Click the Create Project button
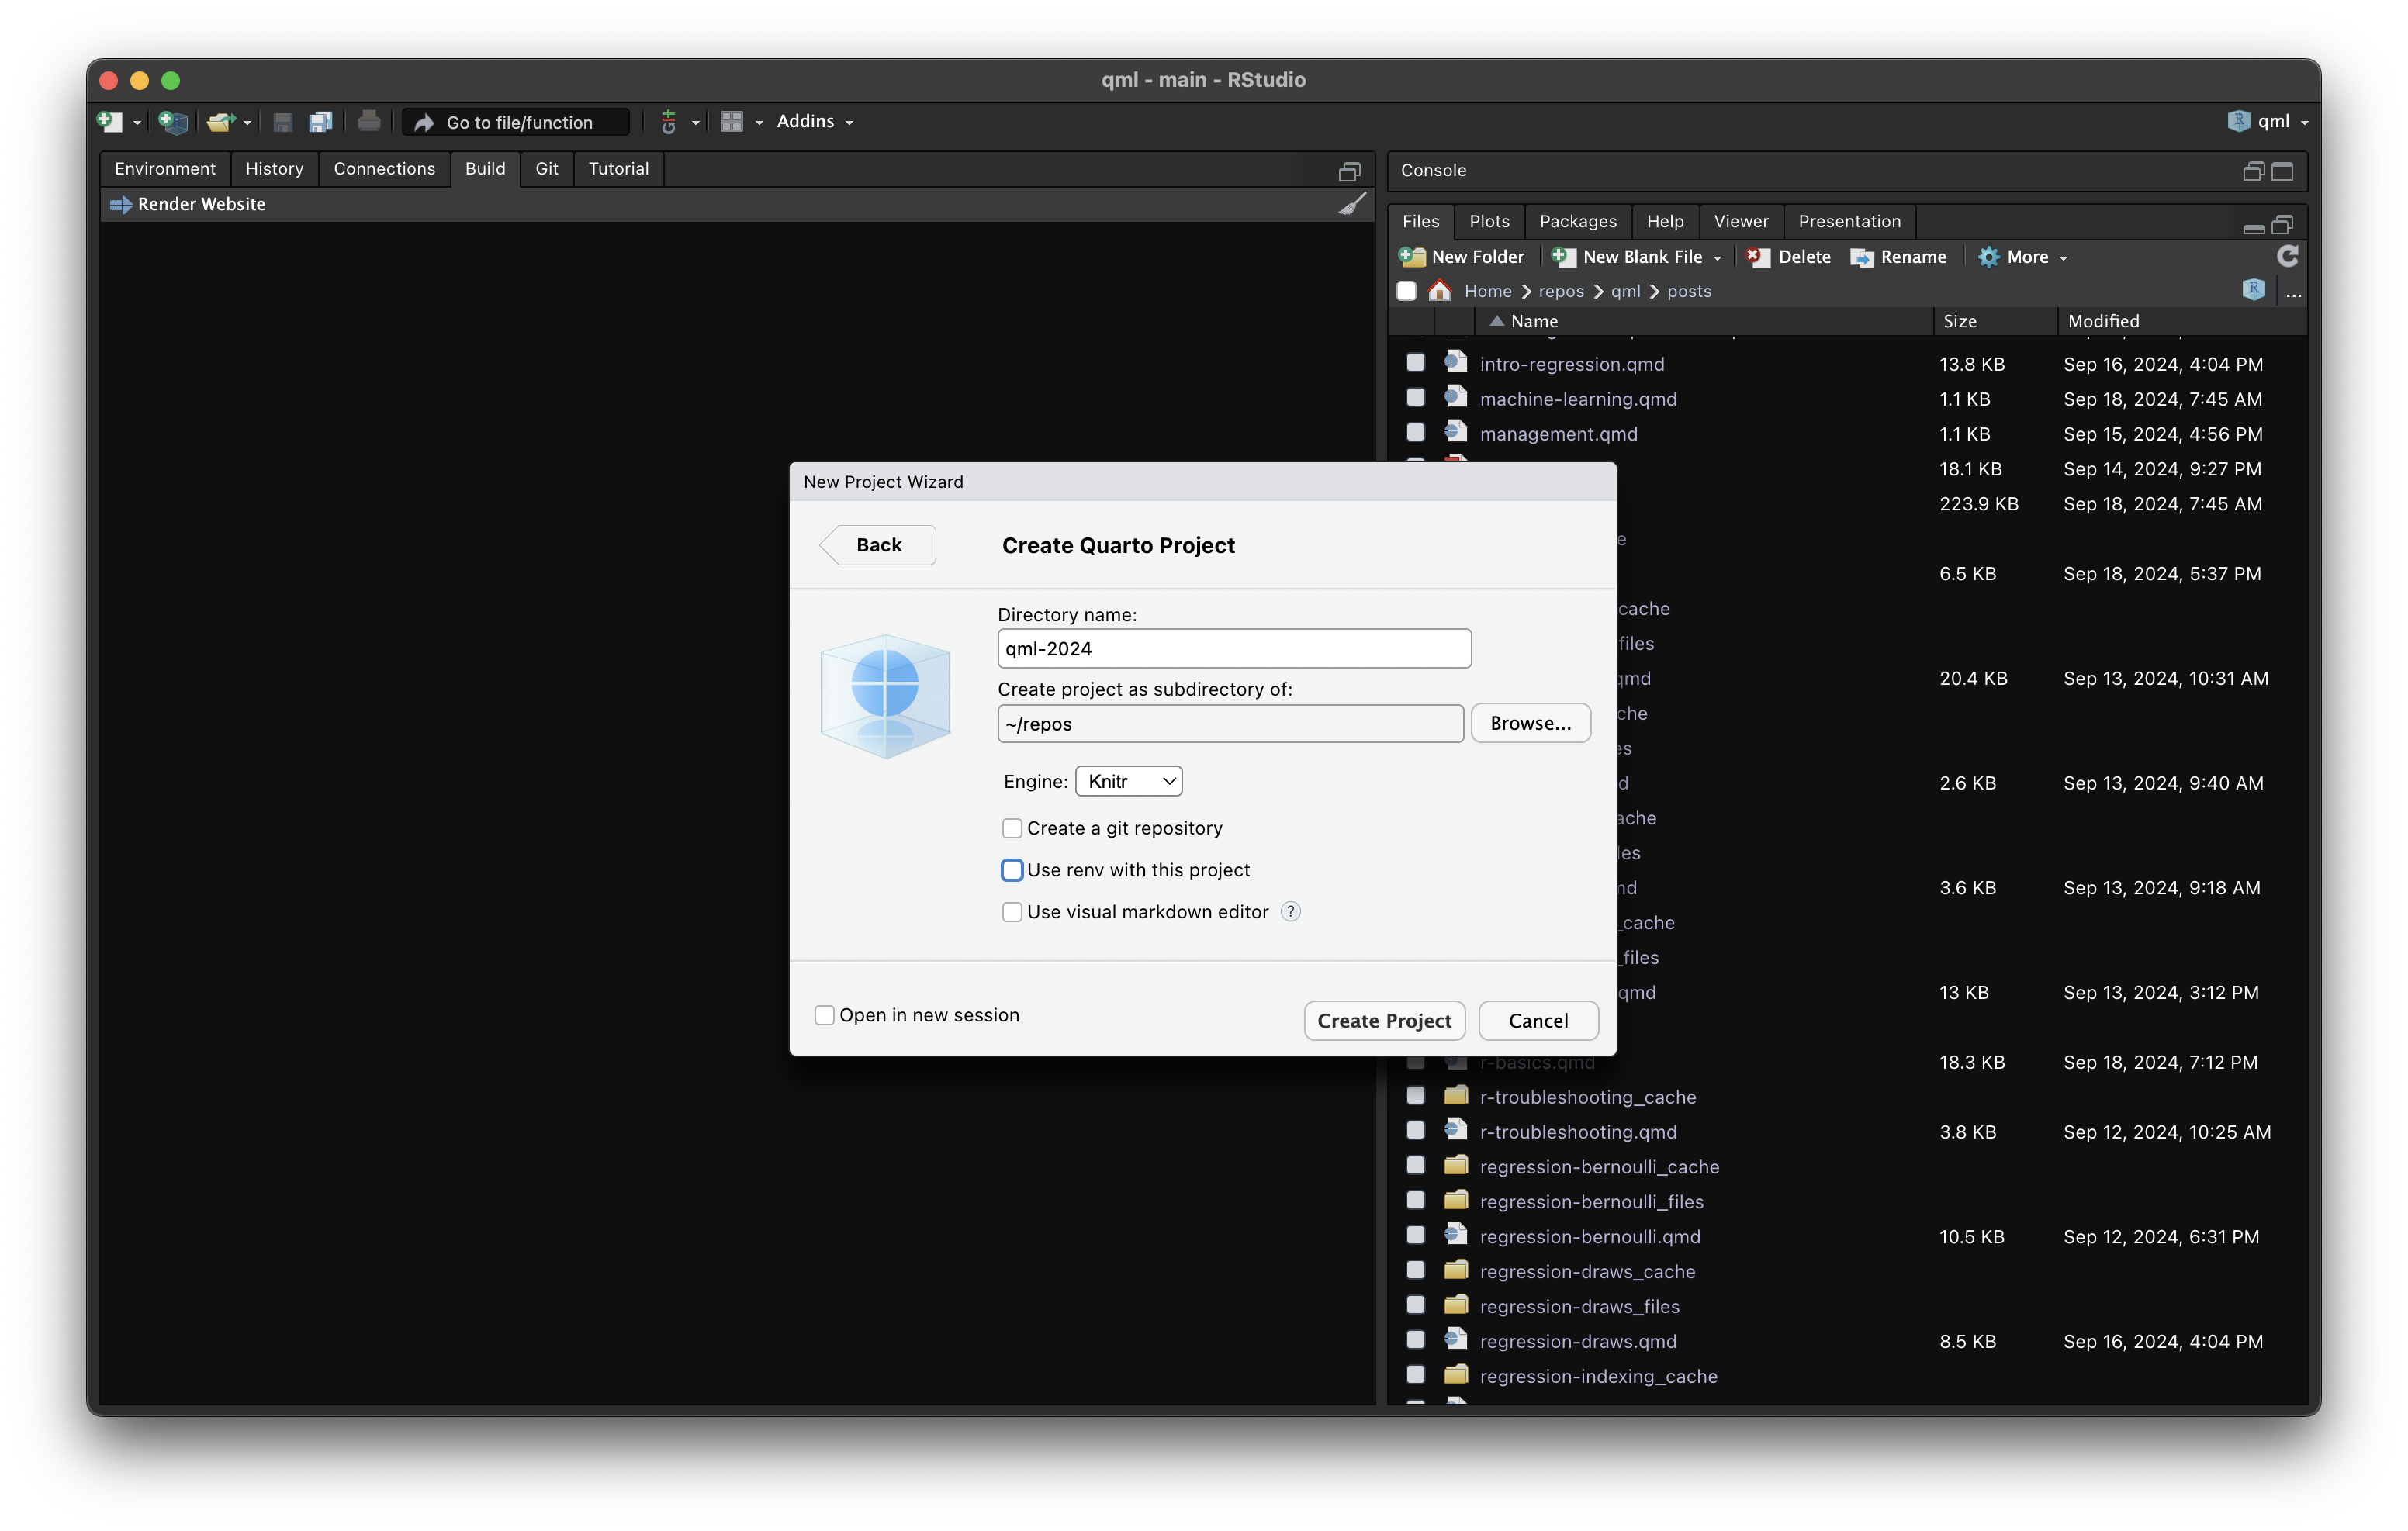Viewport: 2408px width, 1531px height. (1384, 1021)
